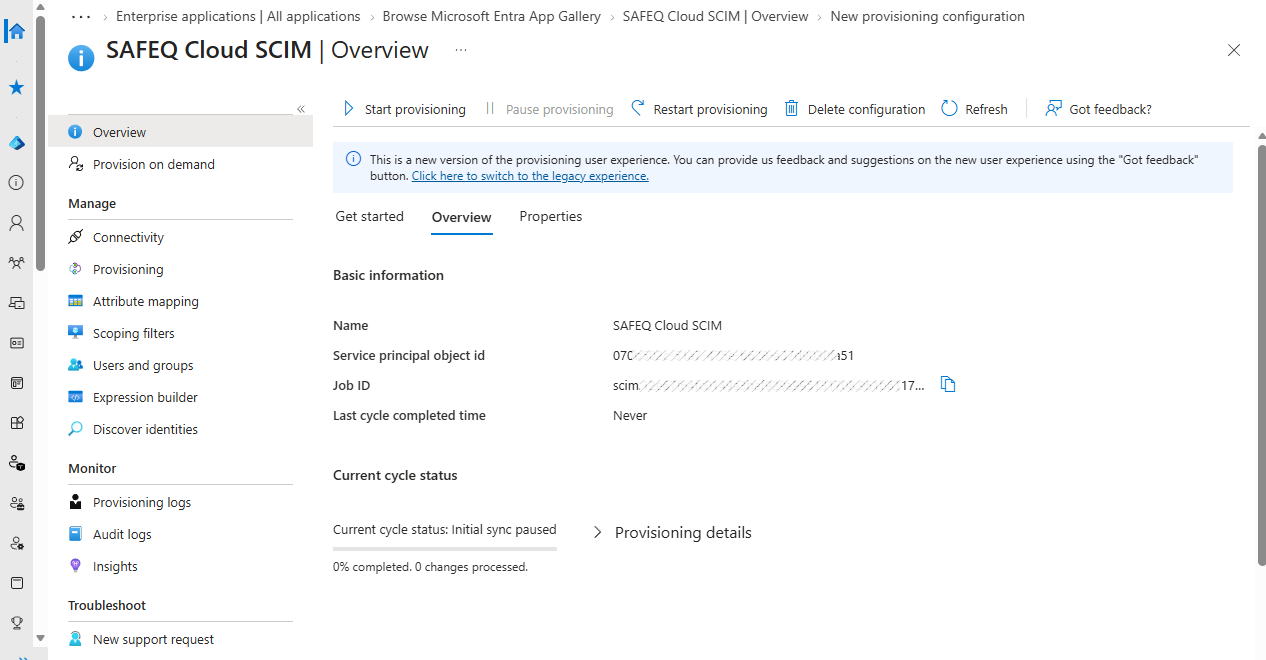Click the Users and groups people icon
Screen dimensions: 1266x660
[76, 365]
